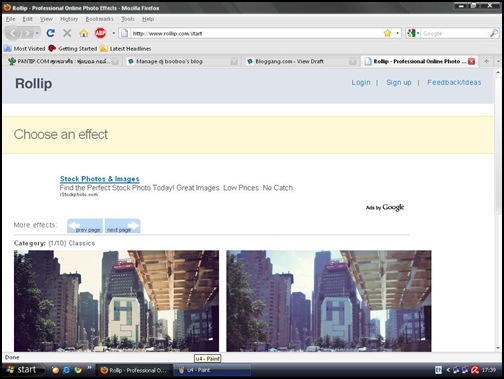Viewport: 504px width, 379px height.
Task: Open a new tab with plus button
Action: coord(486,61)
